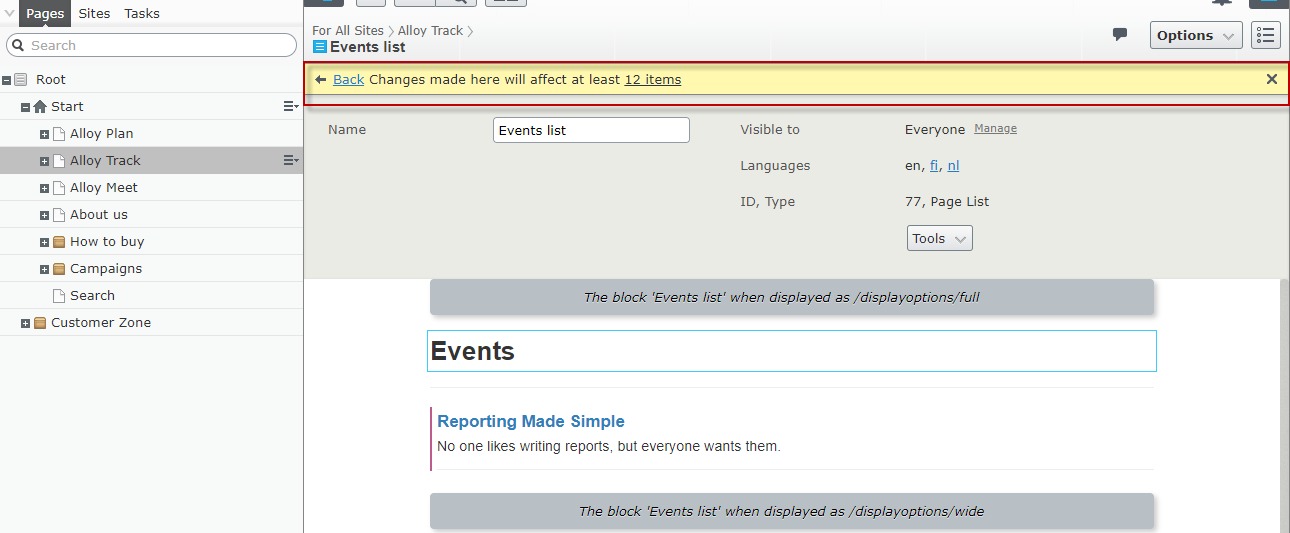This screenshot has height=533, width=1290.
Task: Expand the Customer Zone node
Action: click(25, 323)
